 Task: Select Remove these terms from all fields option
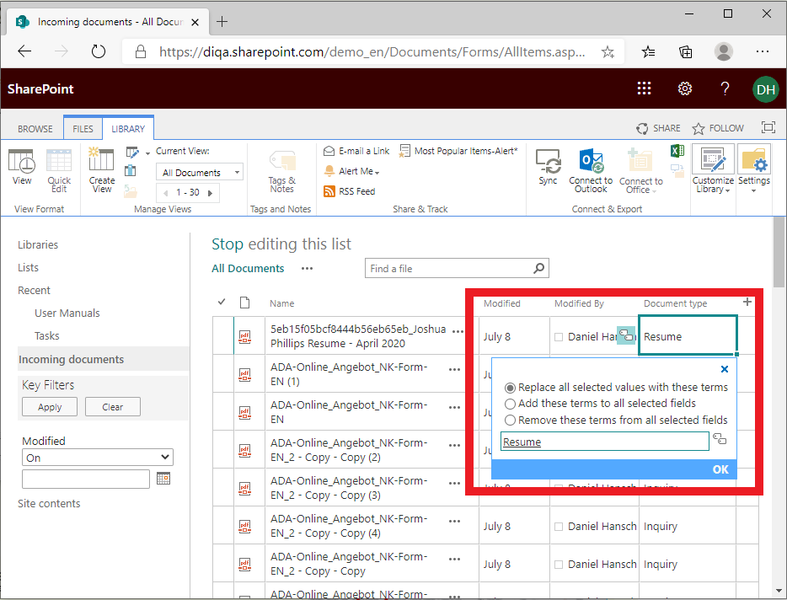pos(510,420)
